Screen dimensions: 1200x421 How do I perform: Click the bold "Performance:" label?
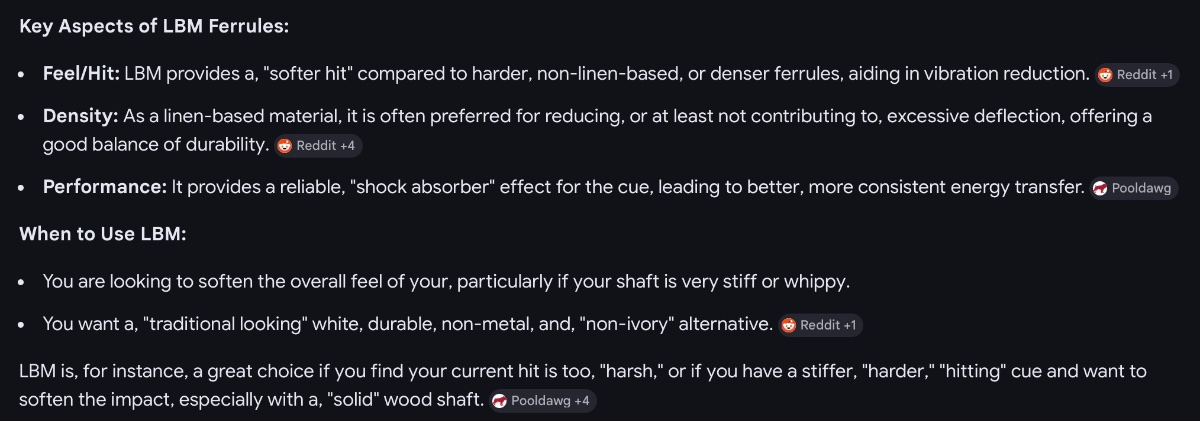(x=104, y=187)
